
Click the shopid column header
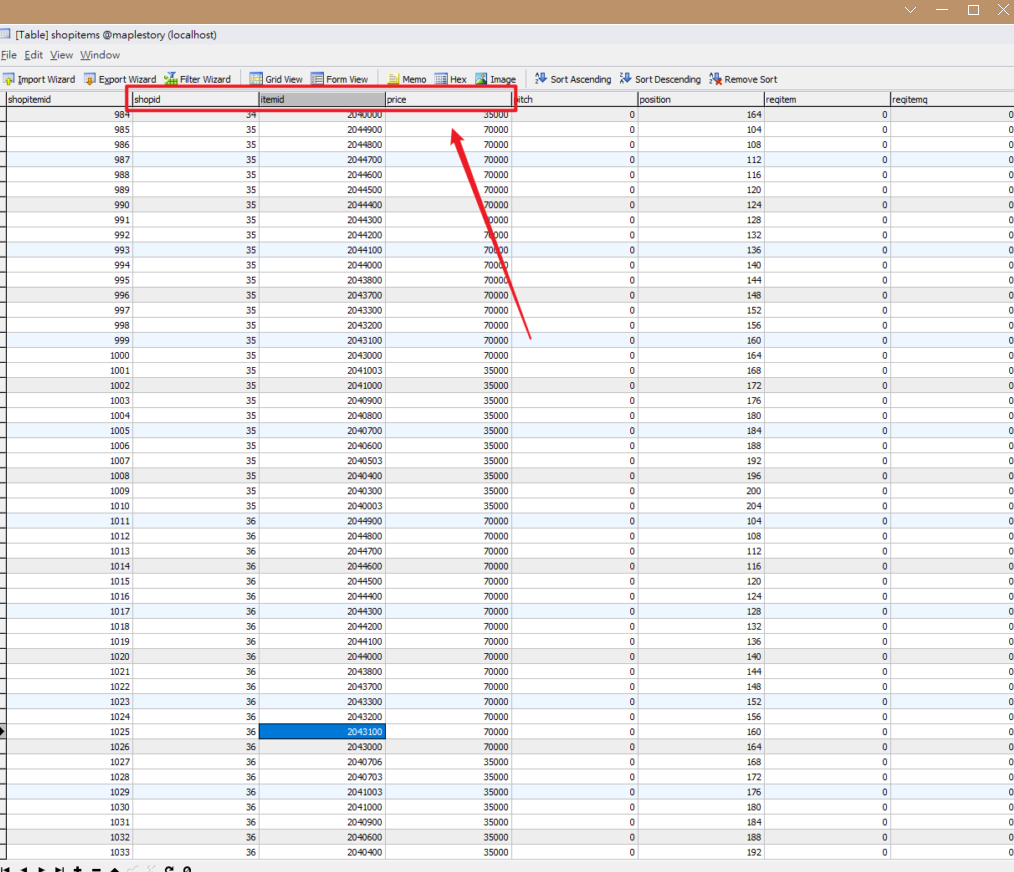195,99
